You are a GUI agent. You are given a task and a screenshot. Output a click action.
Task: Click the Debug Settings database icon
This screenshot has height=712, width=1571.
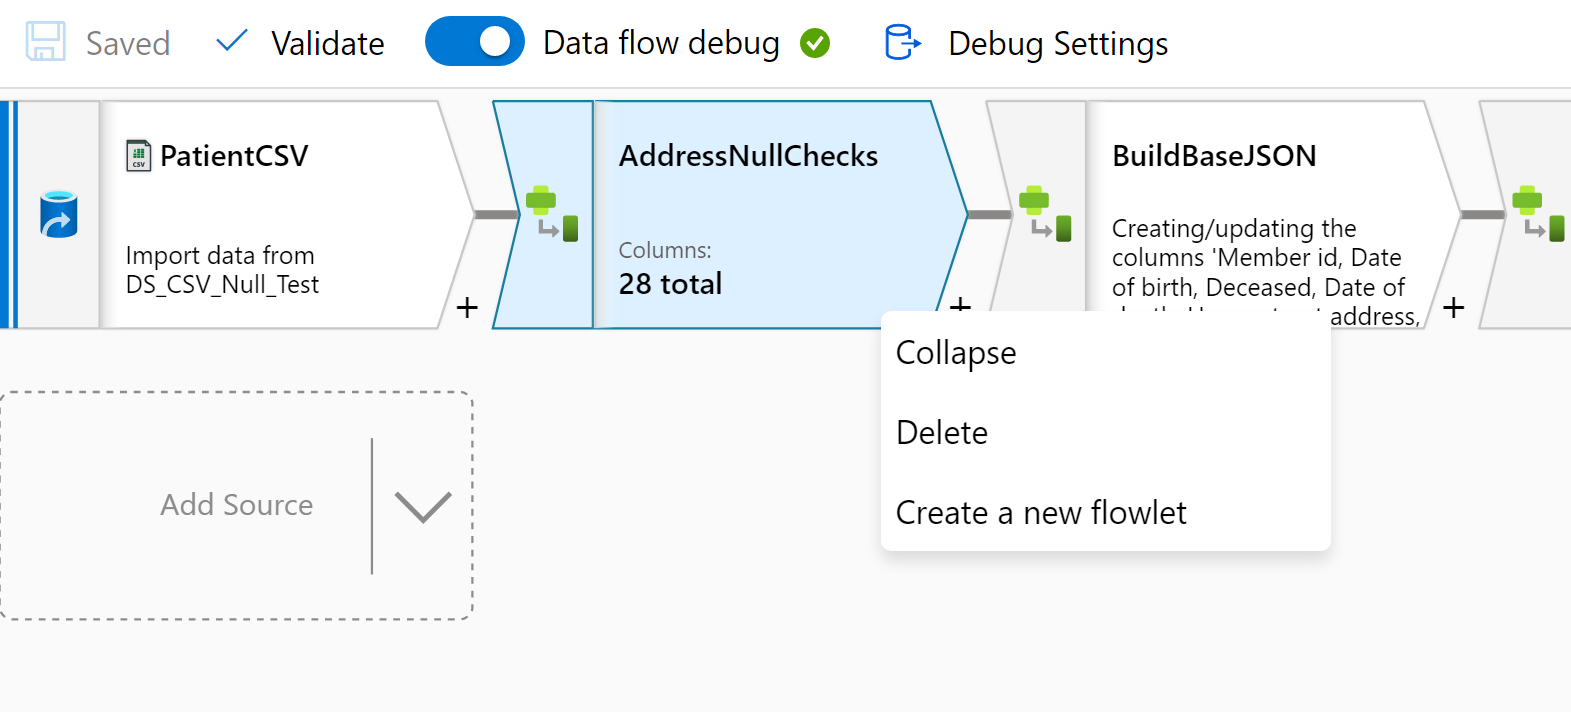pyautogui.click(x=902, y=43)
